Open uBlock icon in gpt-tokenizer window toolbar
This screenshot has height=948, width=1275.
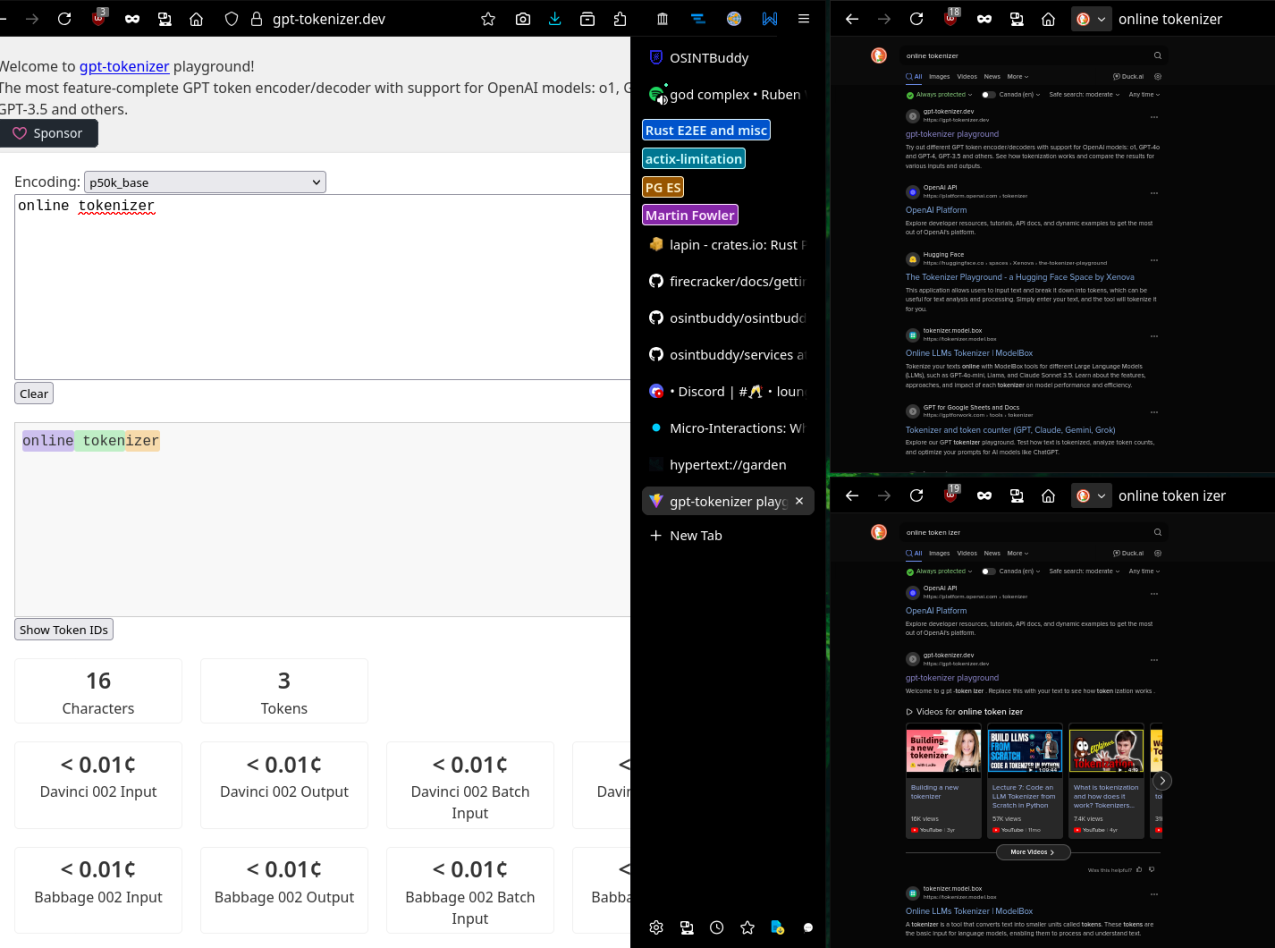pos(99,19)
